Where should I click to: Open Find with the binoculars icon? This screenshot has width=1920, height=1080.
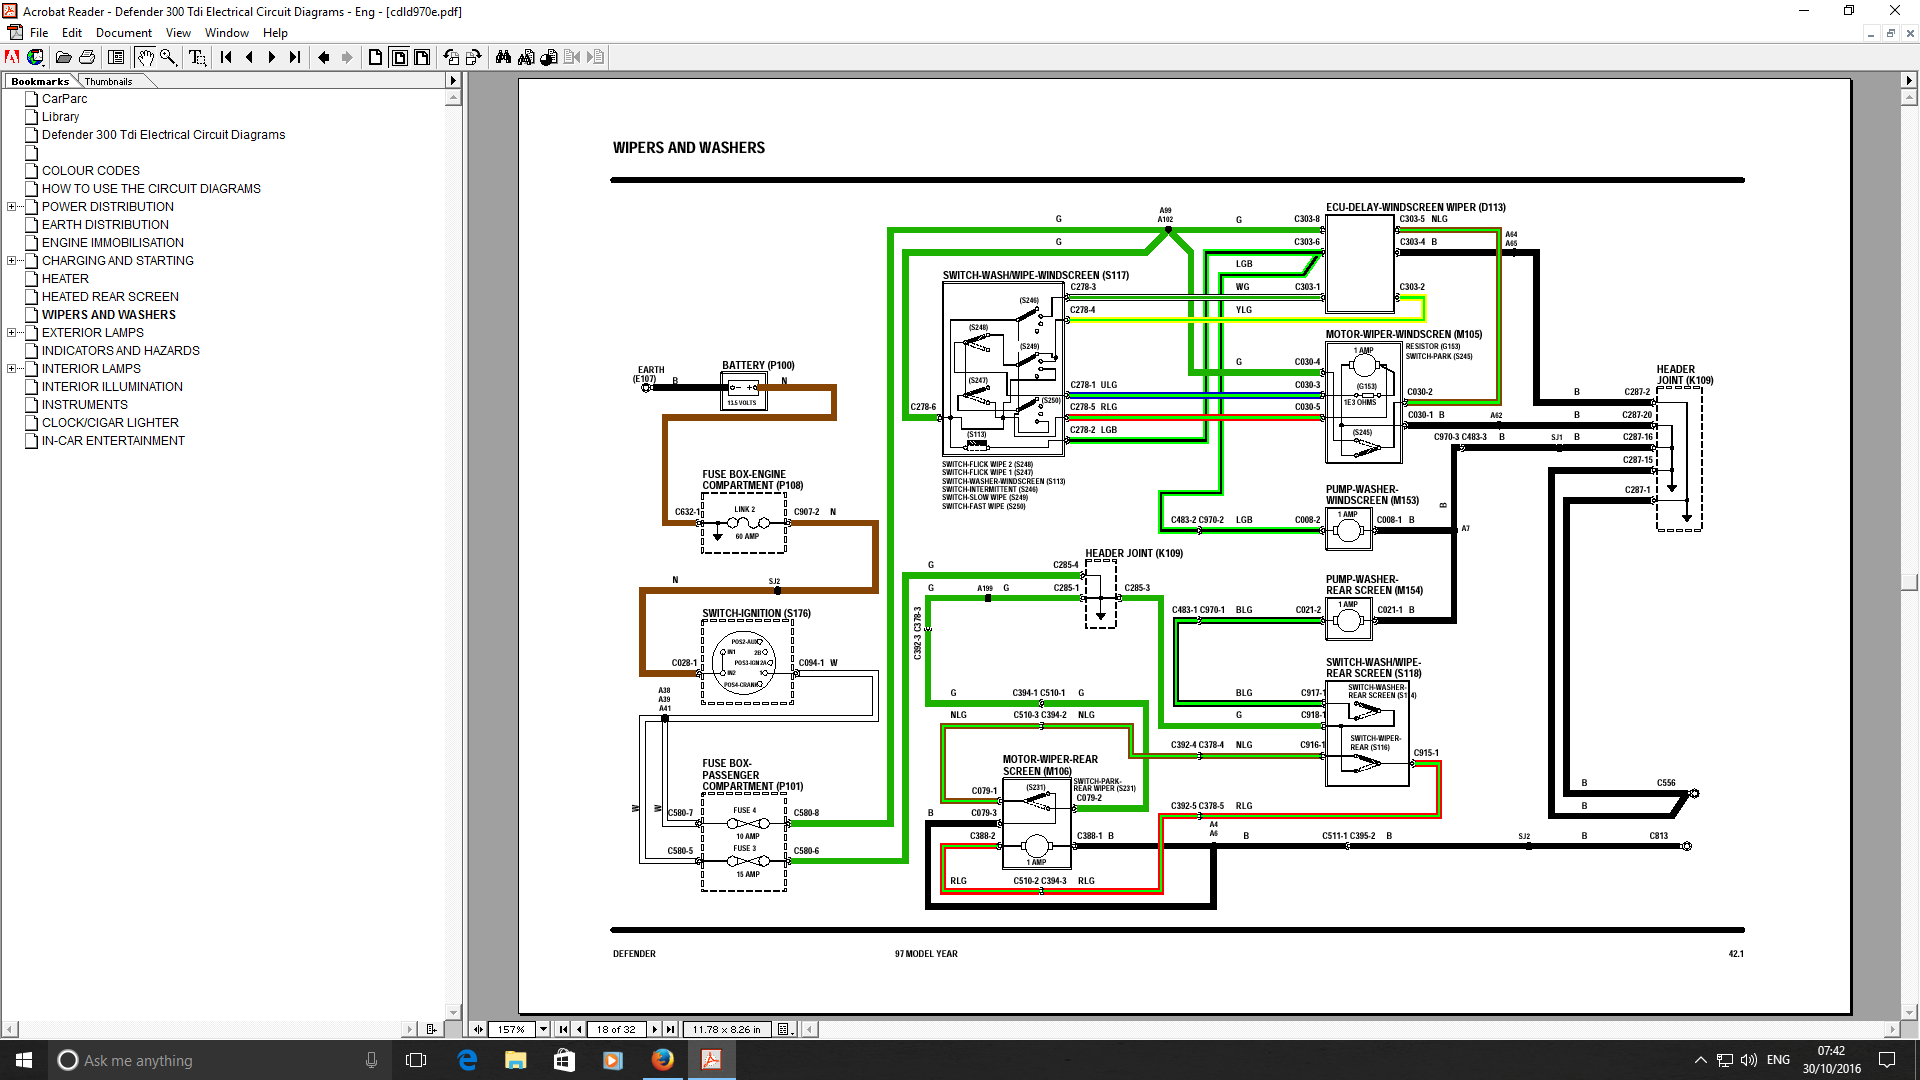point(503,57)
